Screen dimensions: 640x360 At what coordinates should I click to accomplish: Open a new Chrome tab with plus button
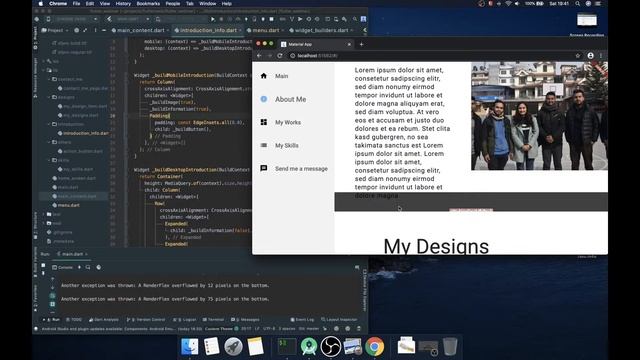point(361,44)
